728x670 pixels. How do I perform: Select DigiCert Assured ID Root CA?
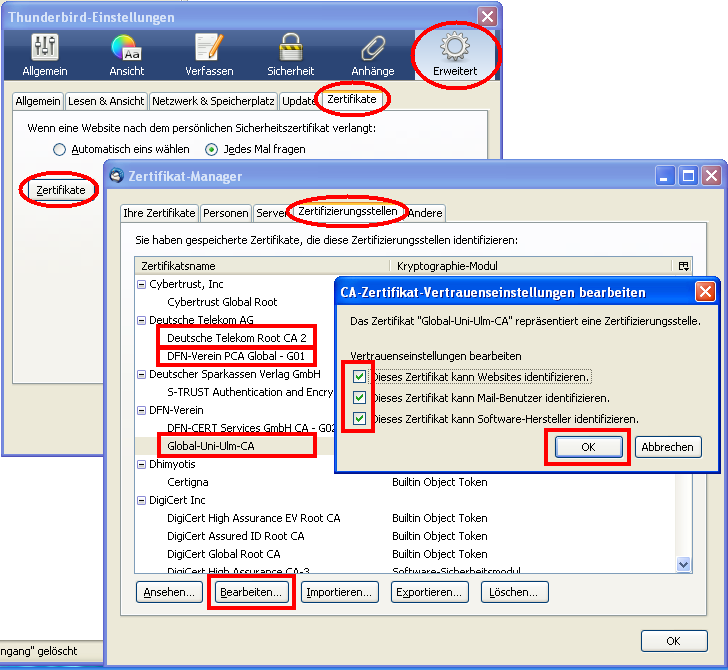(236, 536)
